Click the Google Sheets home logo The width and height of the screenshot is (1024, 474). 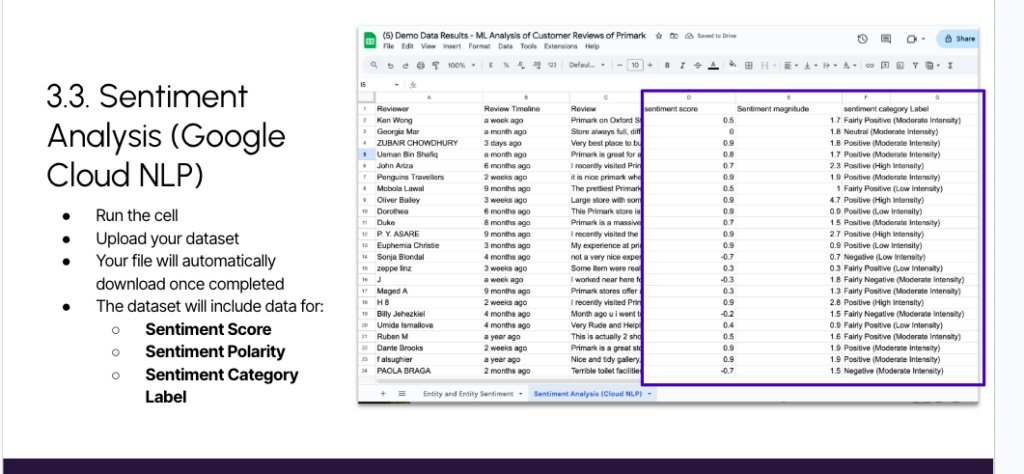(x=370, y=40)
